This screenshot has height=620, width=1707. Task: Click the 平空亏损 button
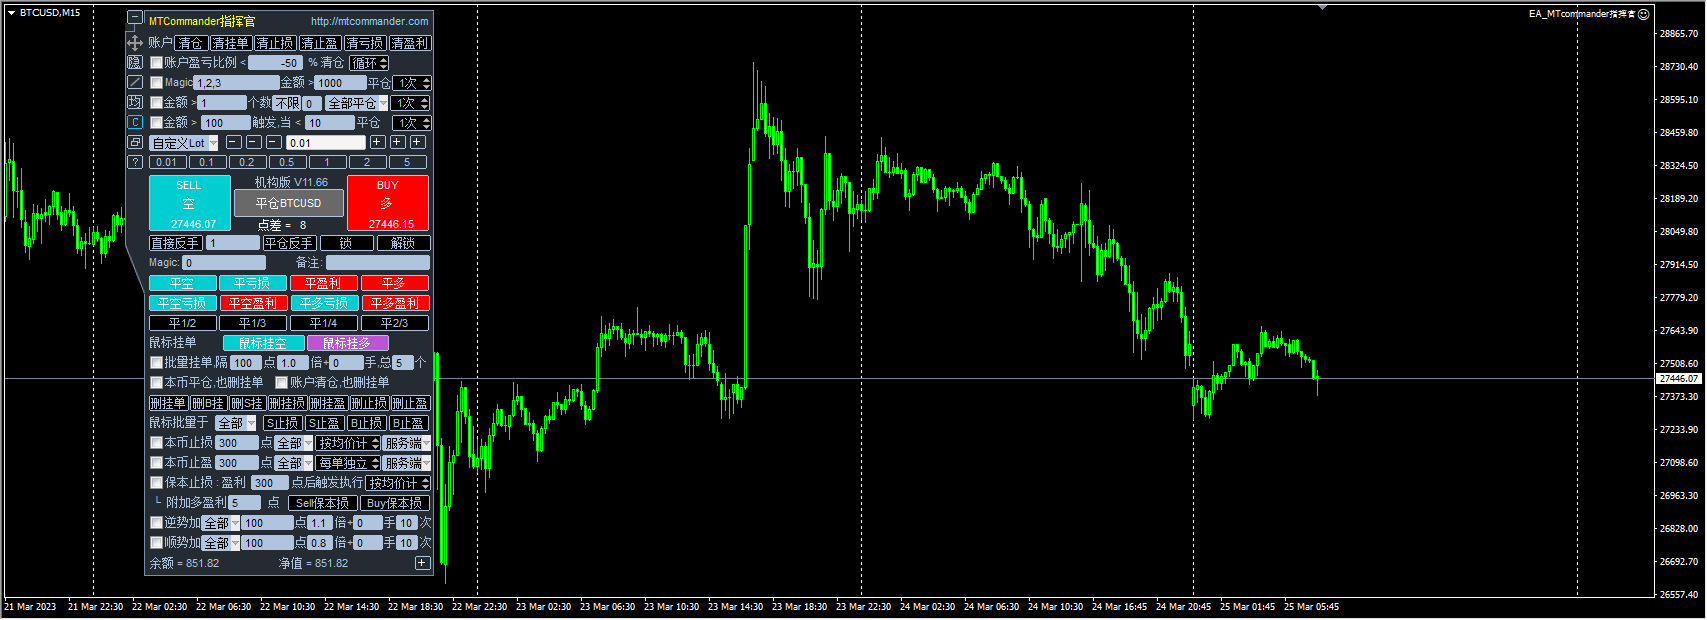(x=182, y=303)
